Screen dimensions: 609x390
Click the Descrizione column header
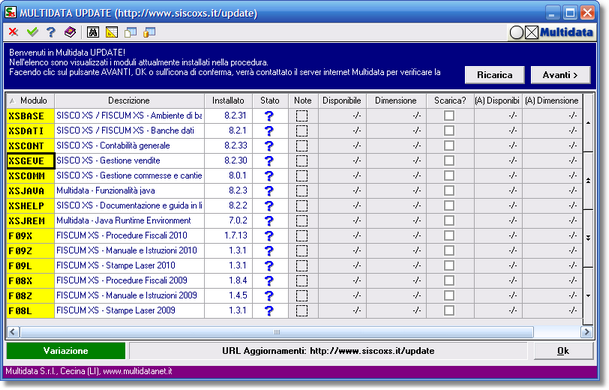tap(129, 101)
